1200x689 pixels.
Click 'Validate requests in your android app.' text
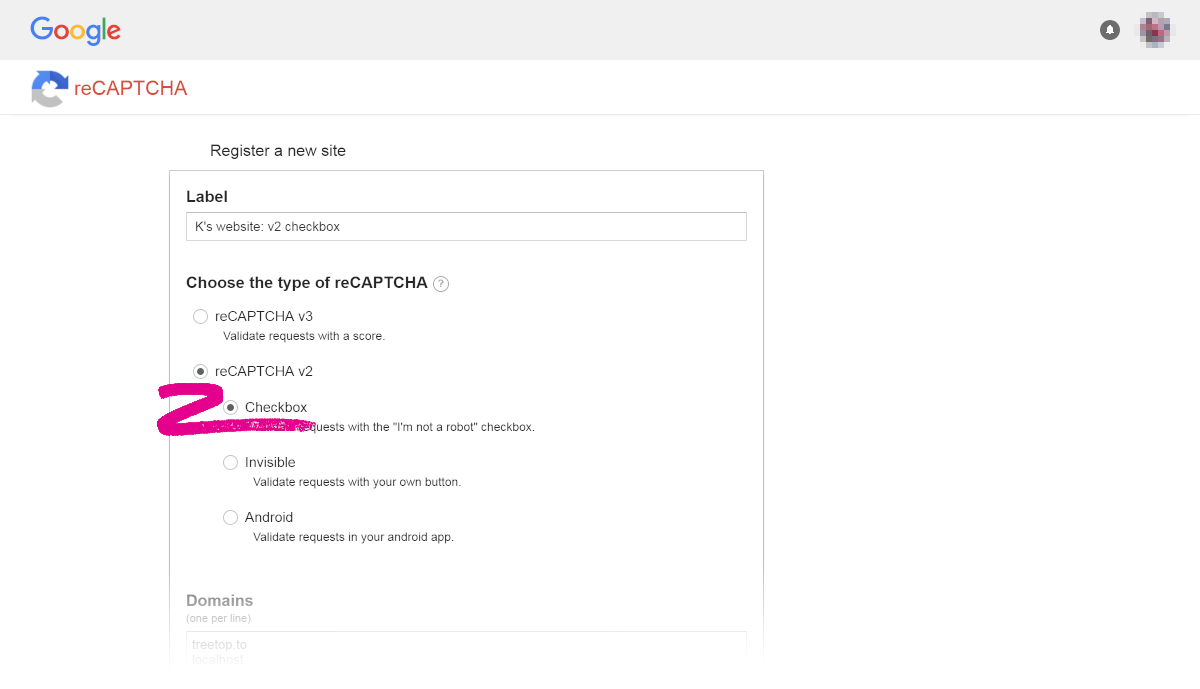click(x=353, y=537)
